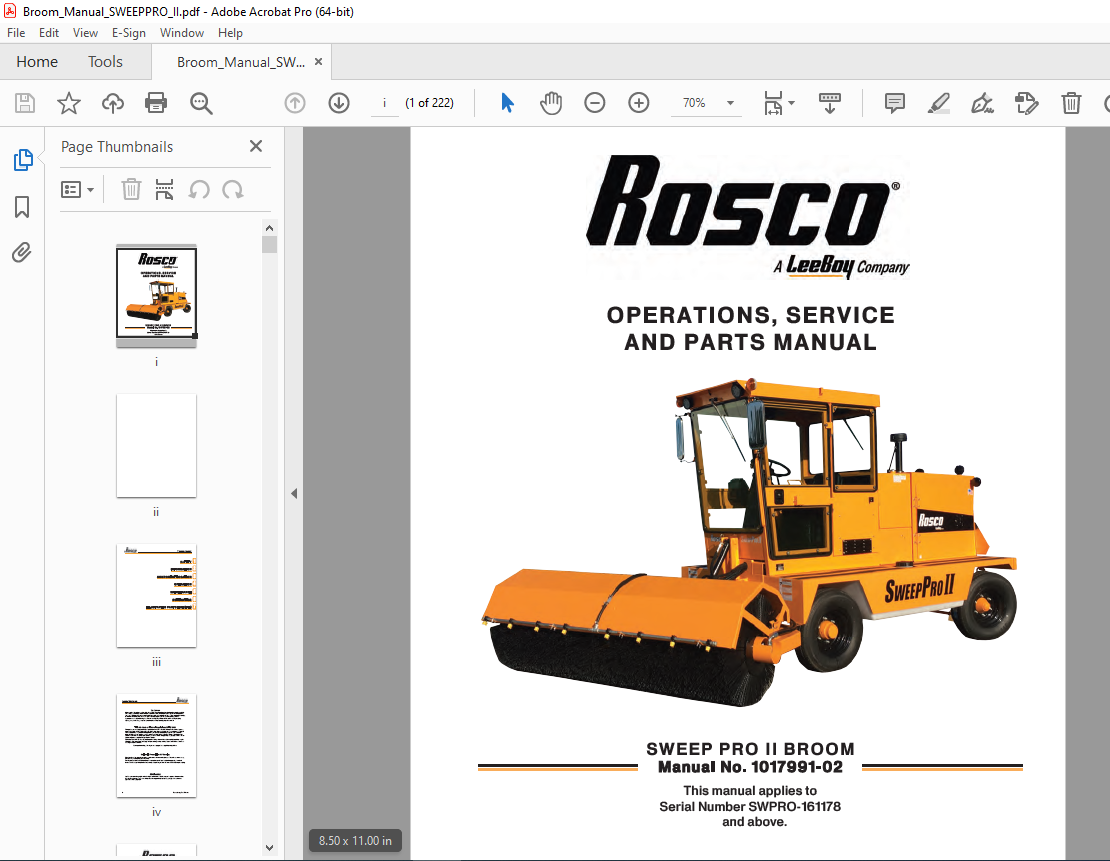This screenshot has height=861, width=1110.
Task: Expand the fit page options arrow
Action: point(791,103)
